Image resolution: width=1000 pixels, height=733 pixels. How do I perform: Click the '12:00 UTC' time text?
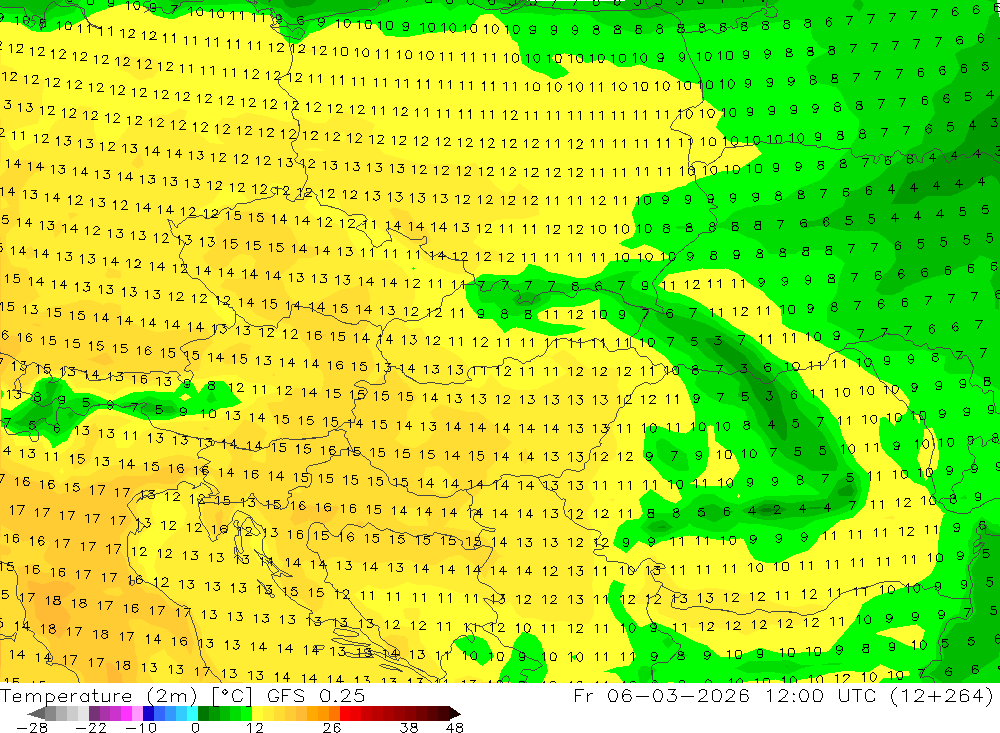(820, 695)
